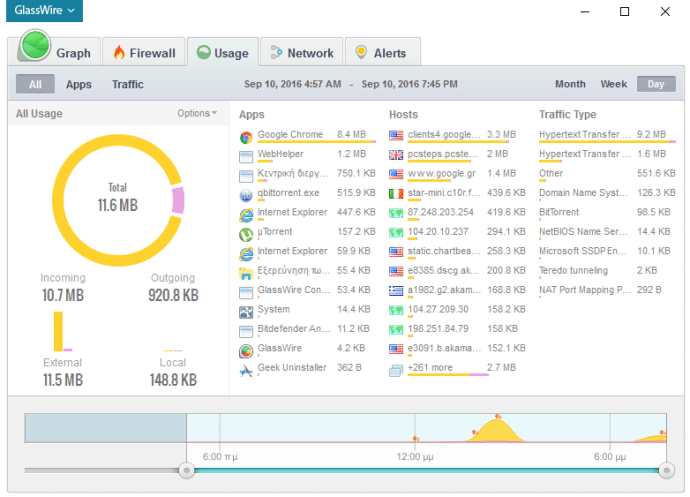Select the Traffic usage filter

point(128,84)
